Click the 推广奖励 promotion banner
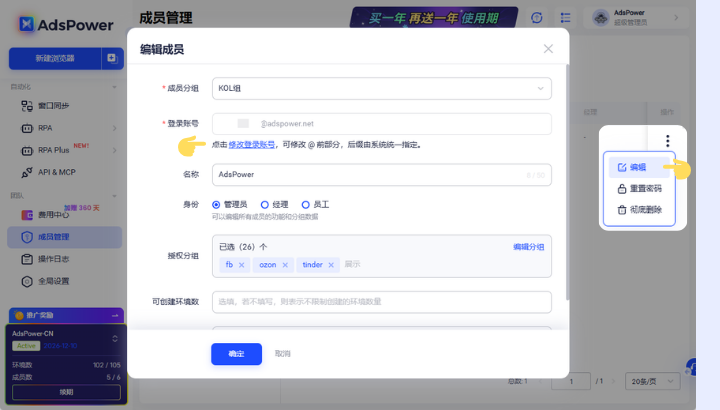This screenshot has width=720, height=410. click(66, 315)
